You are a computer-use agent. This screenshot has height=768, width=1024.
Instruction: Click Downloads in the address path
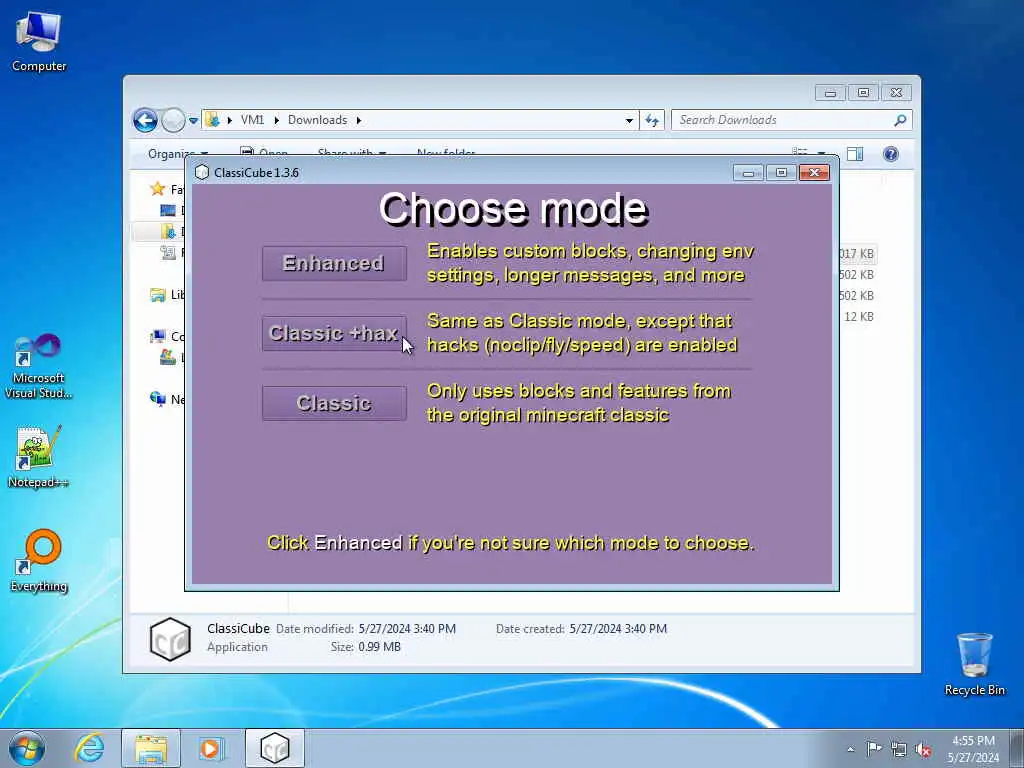pyautogui.click(x=317, y=120)
